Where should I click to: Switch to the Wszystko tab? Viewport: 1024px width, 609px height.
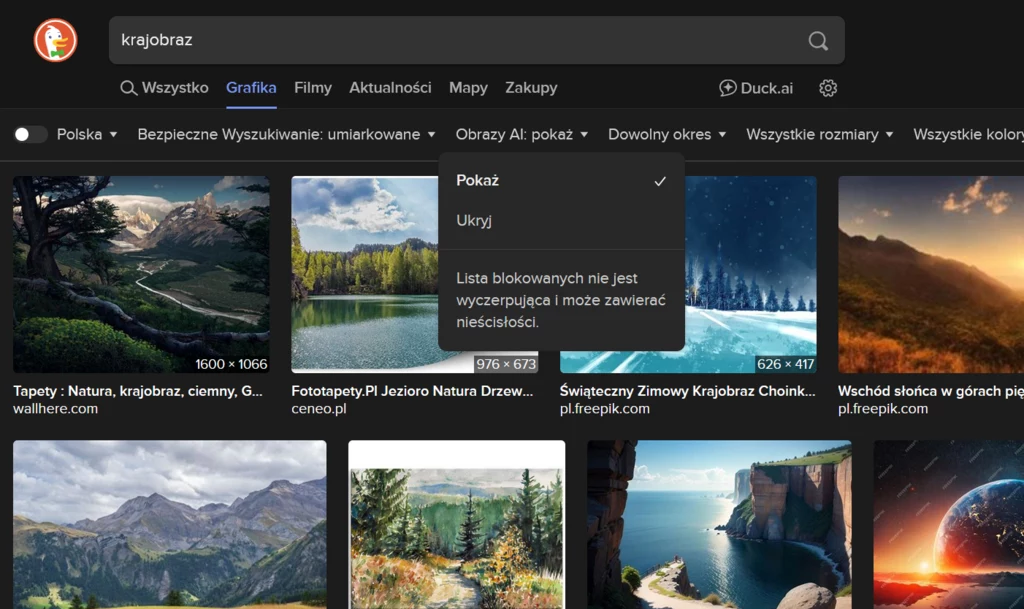[x=165, y=88]
